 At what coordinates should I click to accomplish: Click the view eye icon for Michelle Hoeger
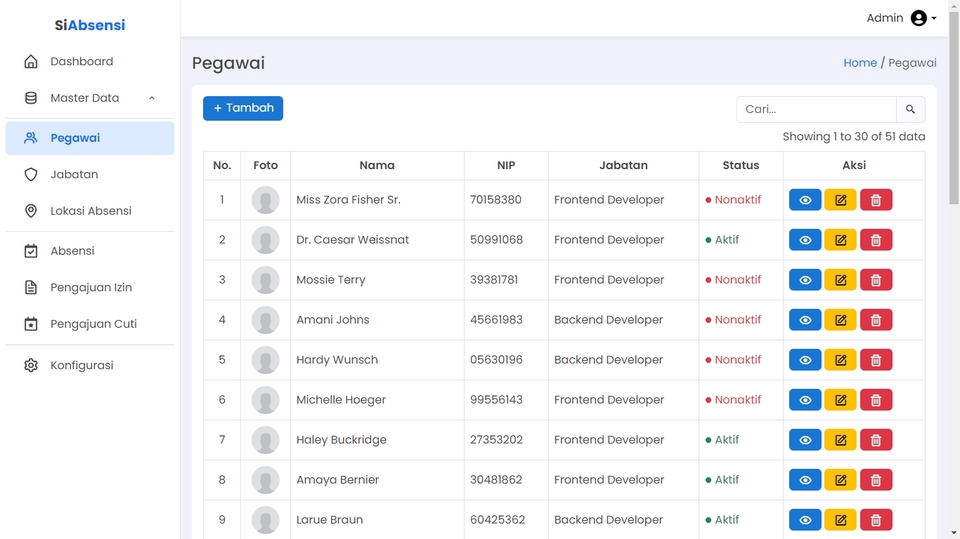click(x=805, y=400)
